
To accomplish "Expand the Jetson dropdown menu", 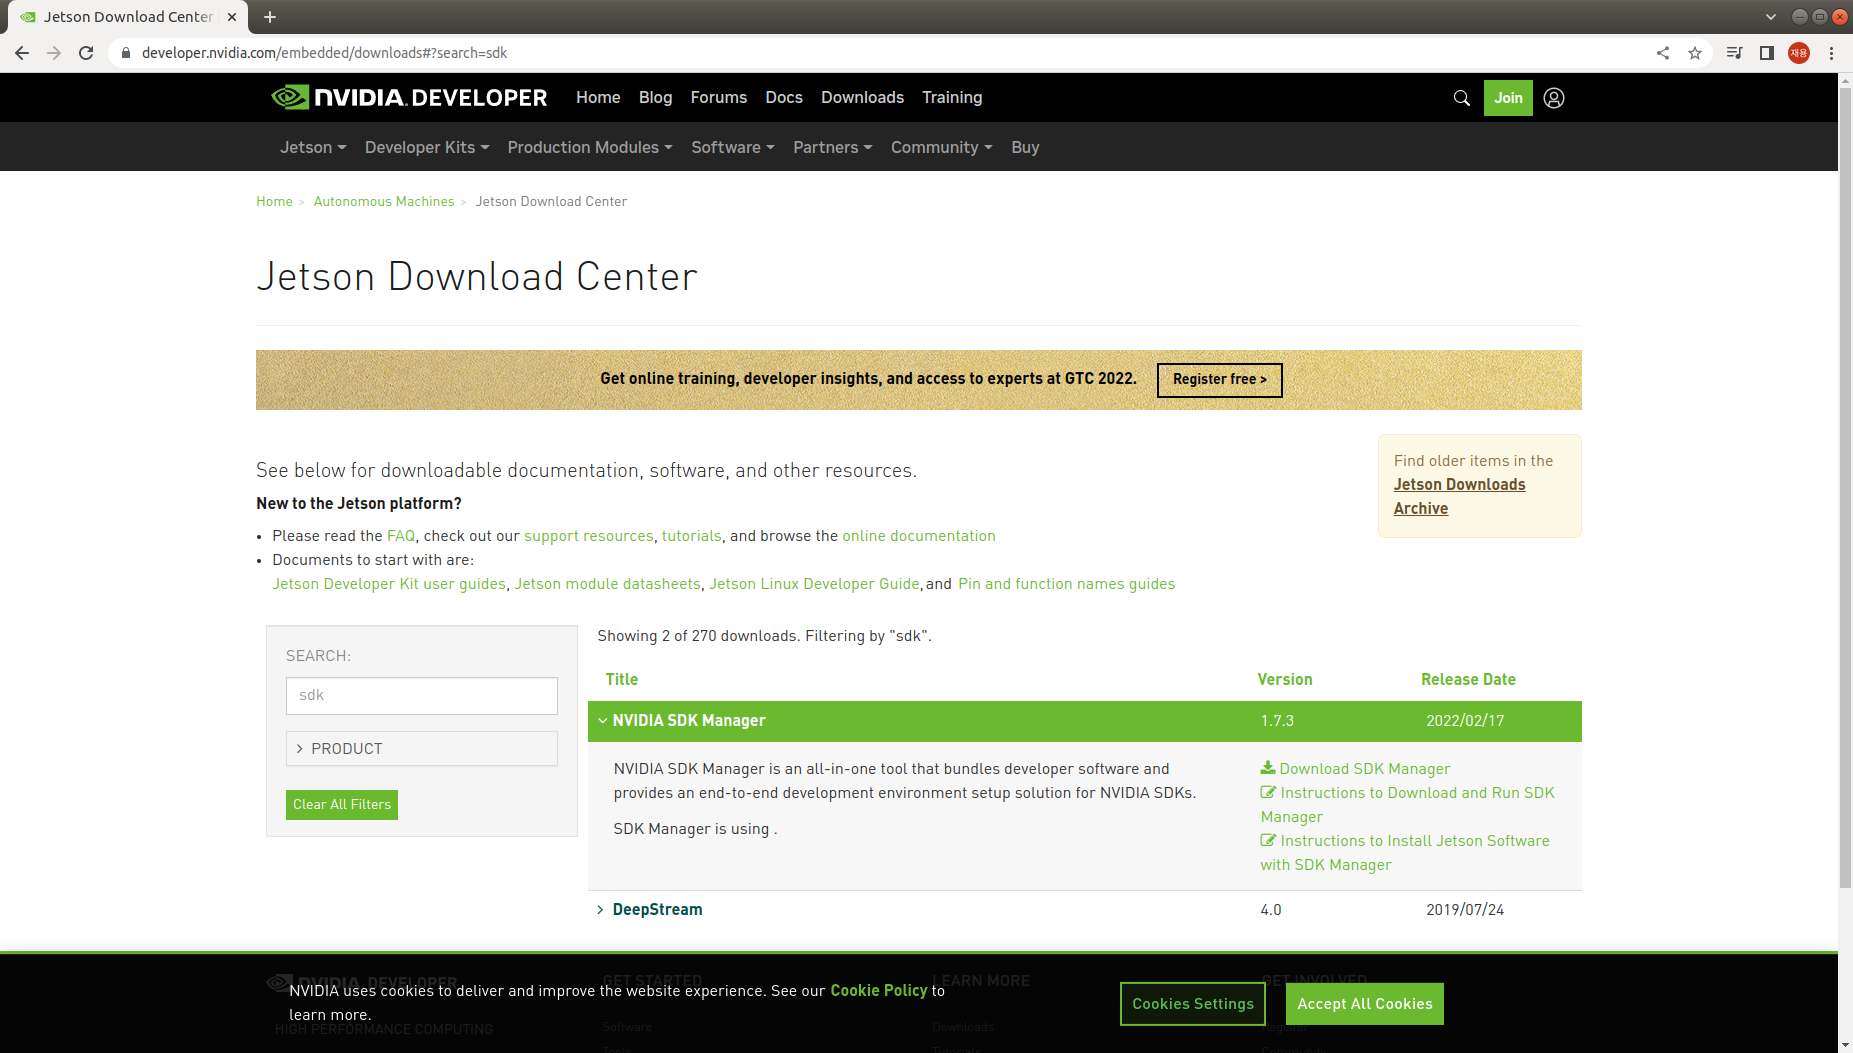I will pyautogui.click(x=313, y=147).
